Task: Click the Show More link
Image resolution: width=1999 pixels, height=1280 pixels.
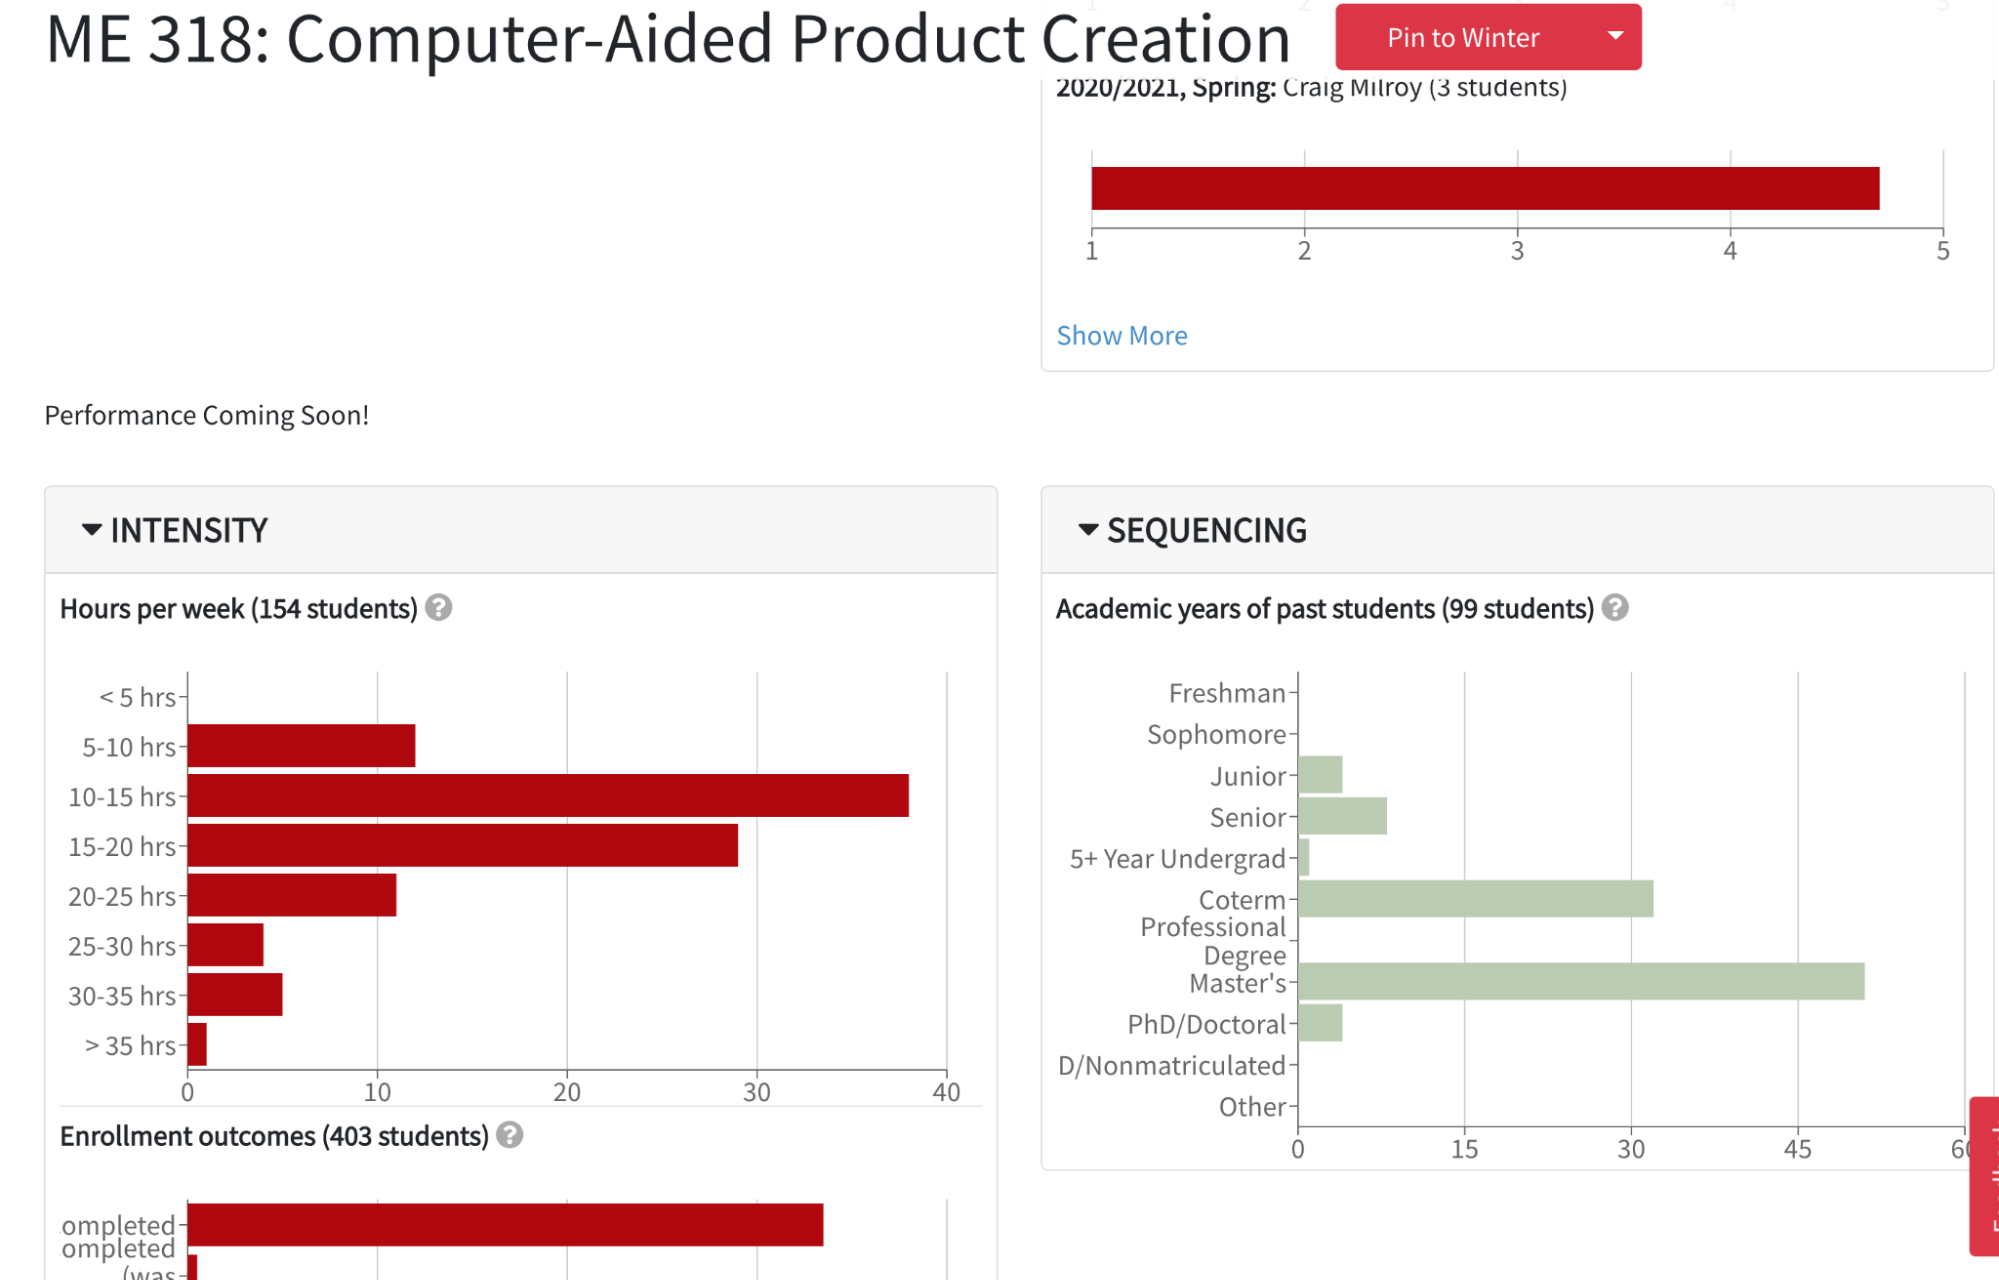Action: tap(1121, 336)
